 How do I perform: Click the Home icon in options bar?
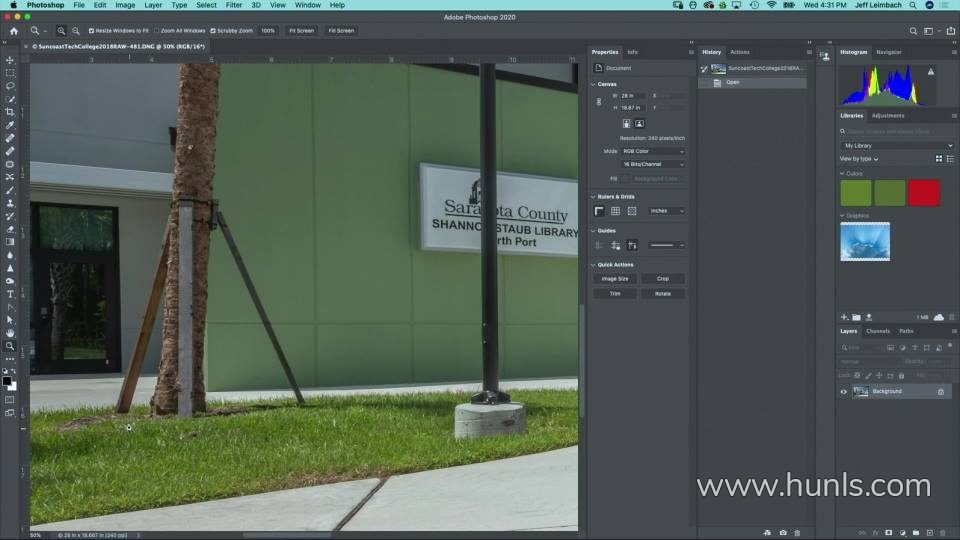coord(13,31)
